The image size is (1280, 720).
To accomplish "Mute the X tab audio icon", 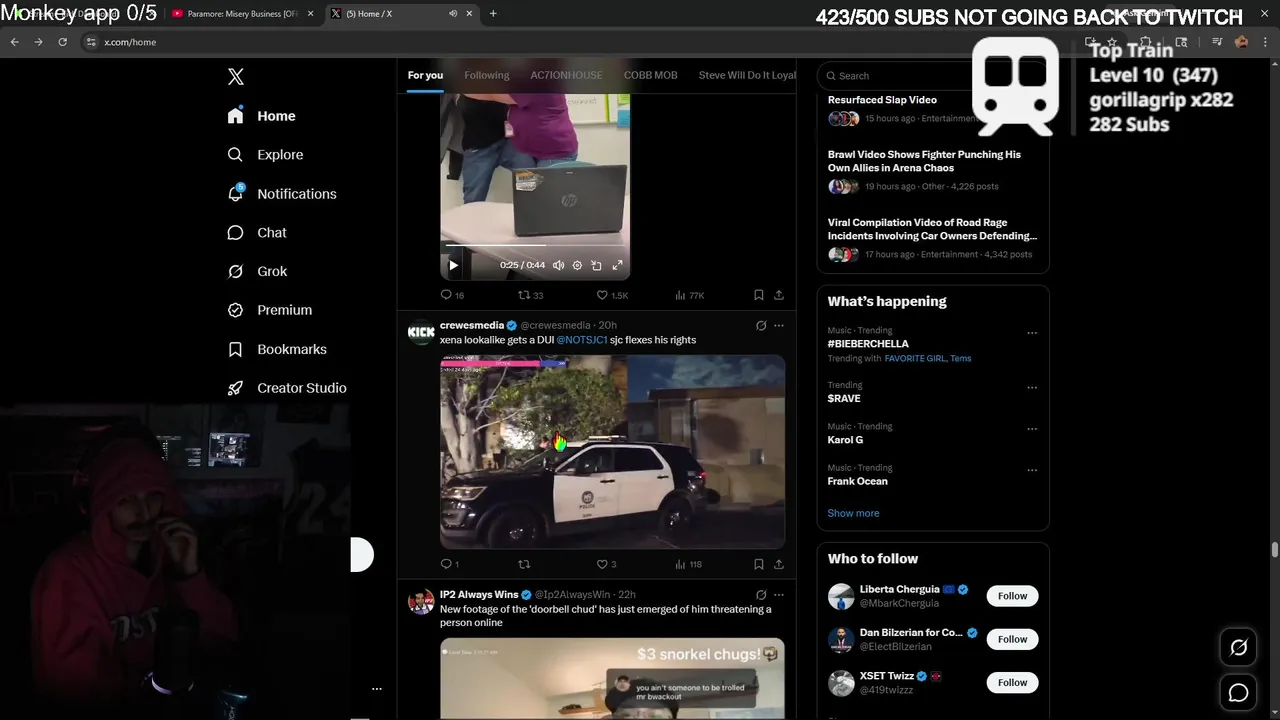I will tap(453, 14).
